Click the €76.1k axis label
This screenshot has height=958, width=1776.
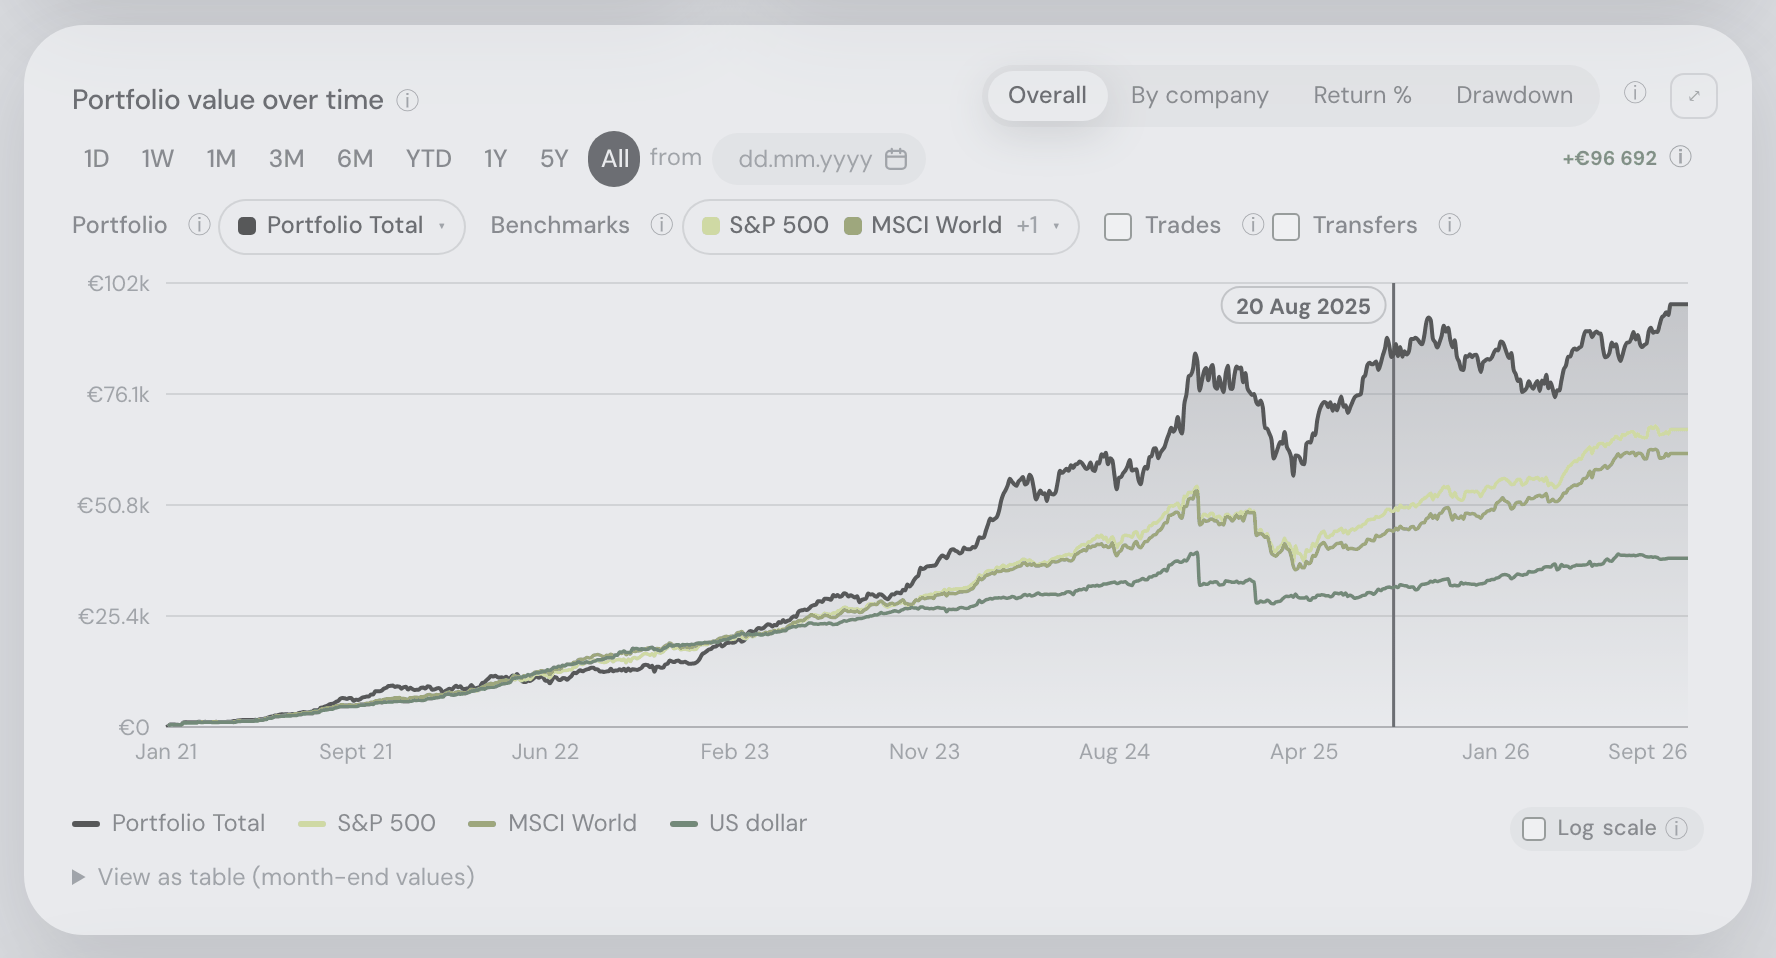point(118,394)
